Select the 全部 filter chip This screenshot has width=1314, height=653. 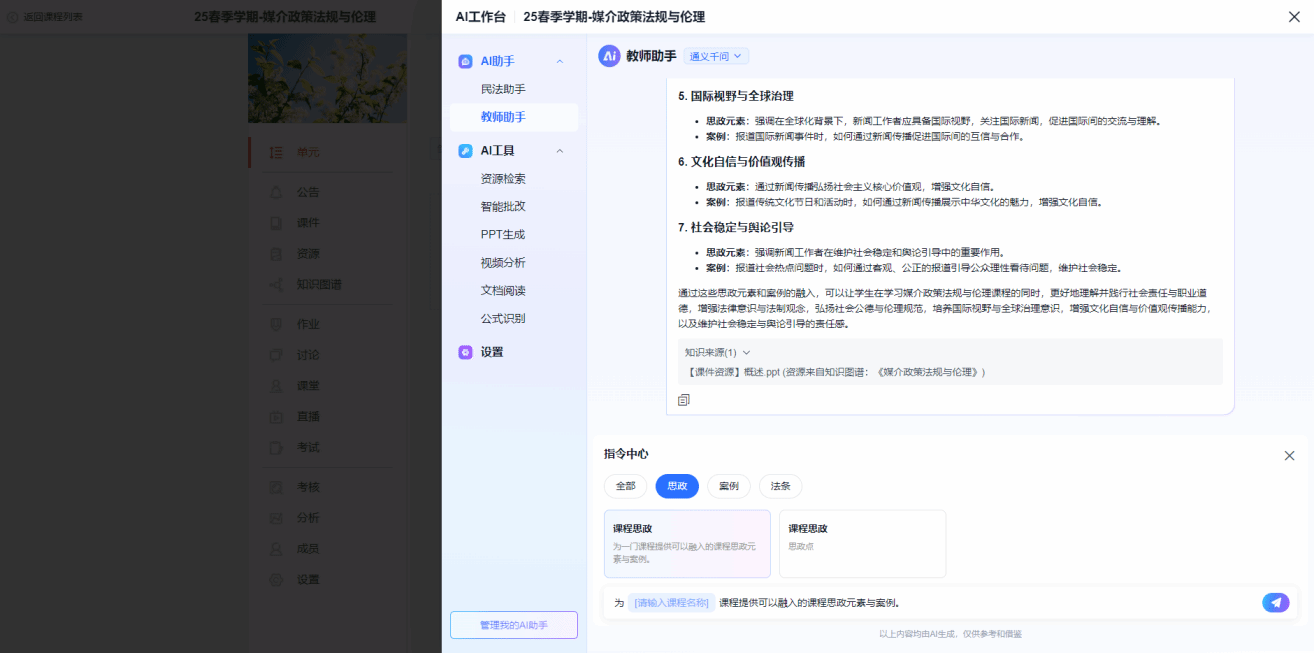[625, 486]
